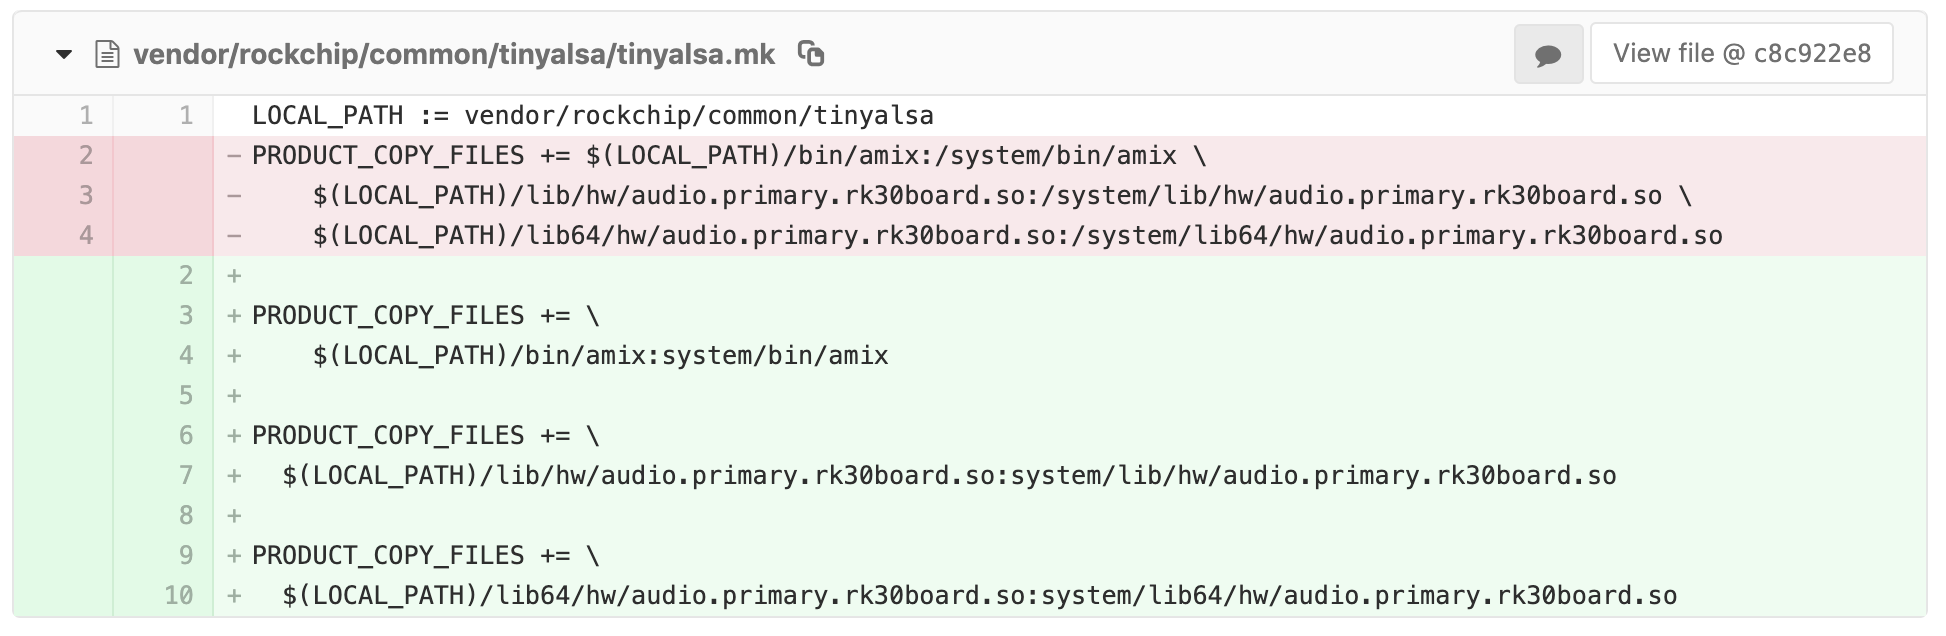Select old line number 2

tap(86, 156)
